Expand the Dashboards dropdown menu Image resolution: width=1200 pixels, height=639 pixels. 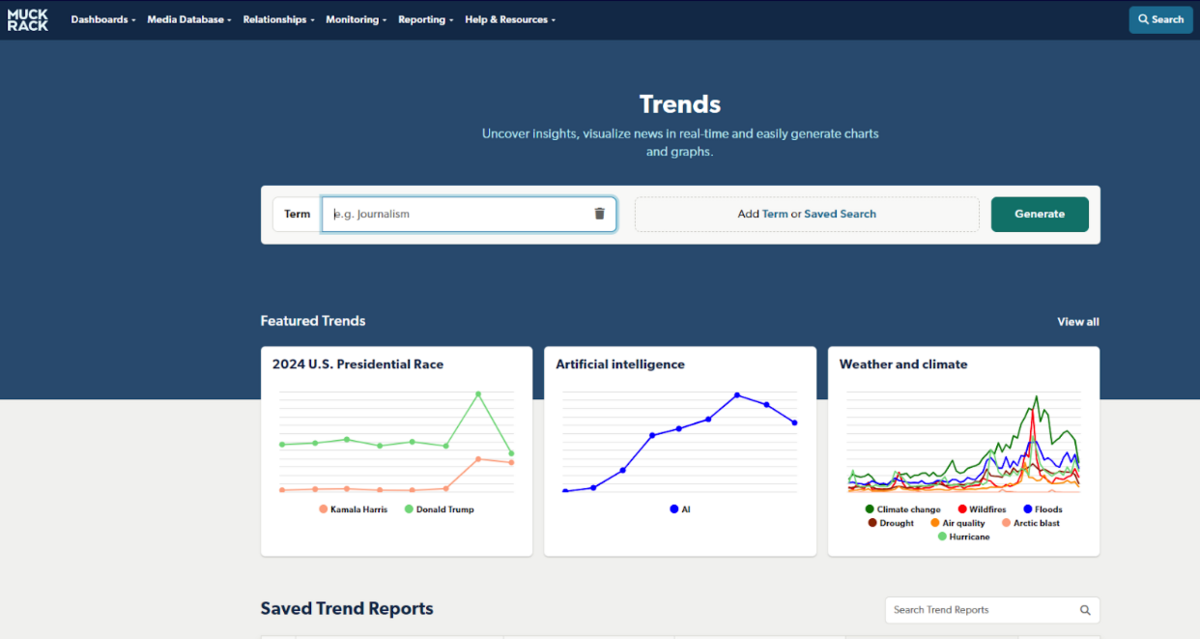click(103, 20)
